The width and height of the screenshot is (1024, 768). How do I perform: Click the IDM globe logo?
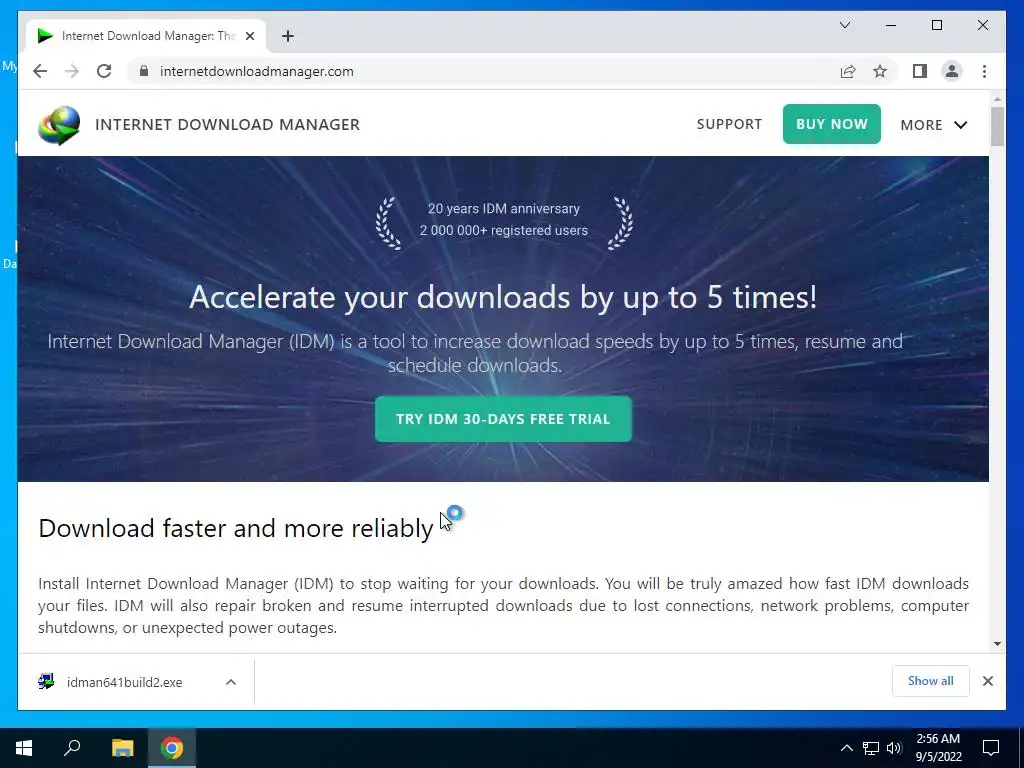tap(59, 125)
